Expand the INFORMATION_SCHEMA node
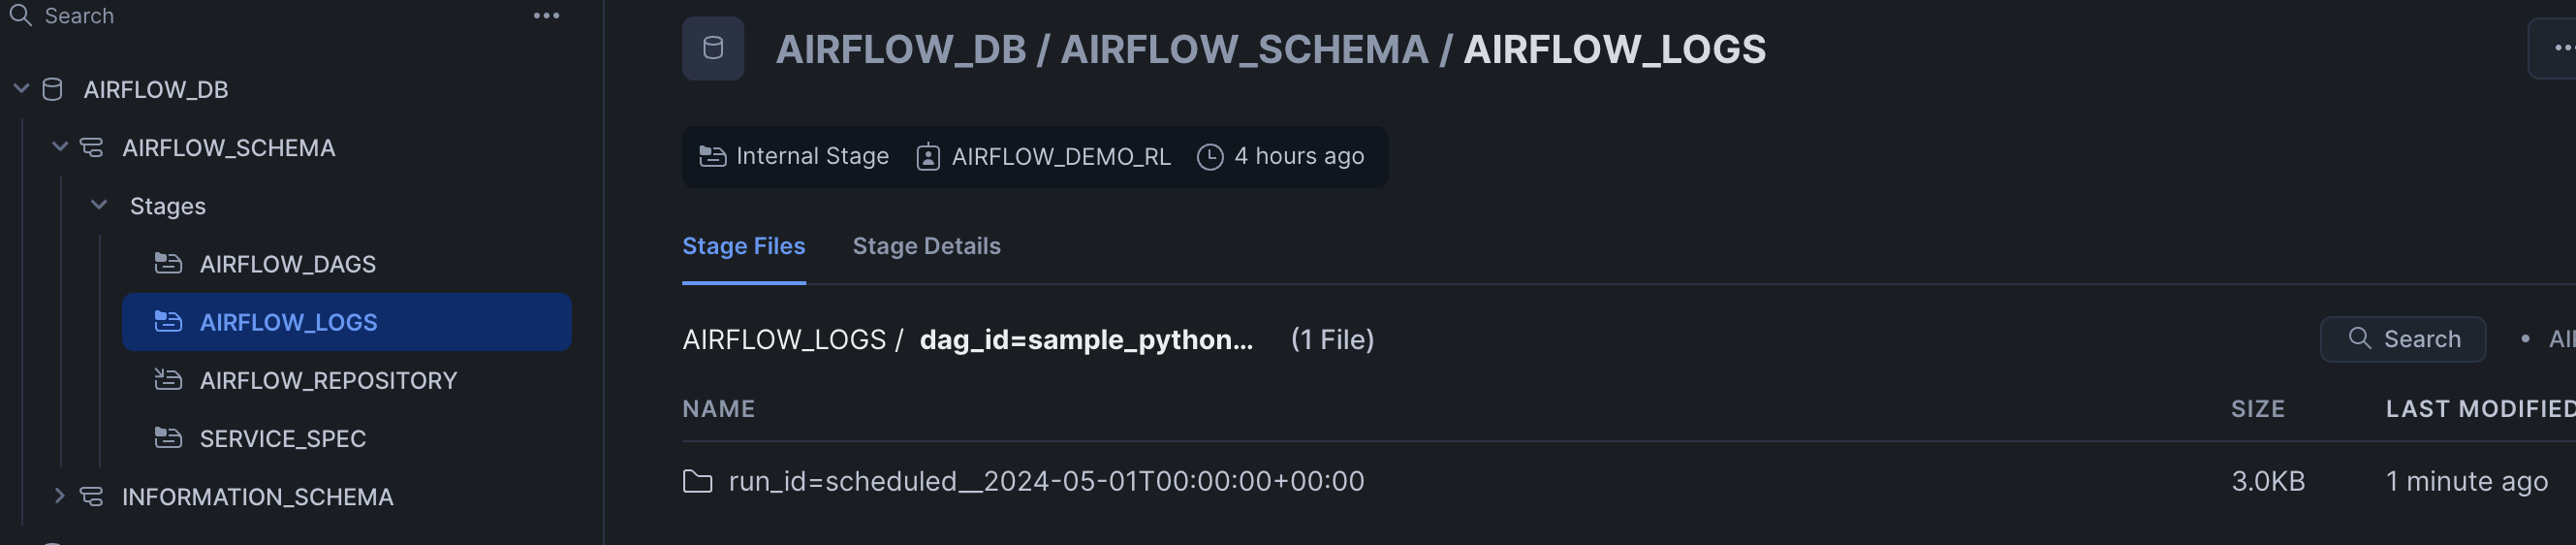Screen dimensions: 2576x545 [x=60, y=496]
